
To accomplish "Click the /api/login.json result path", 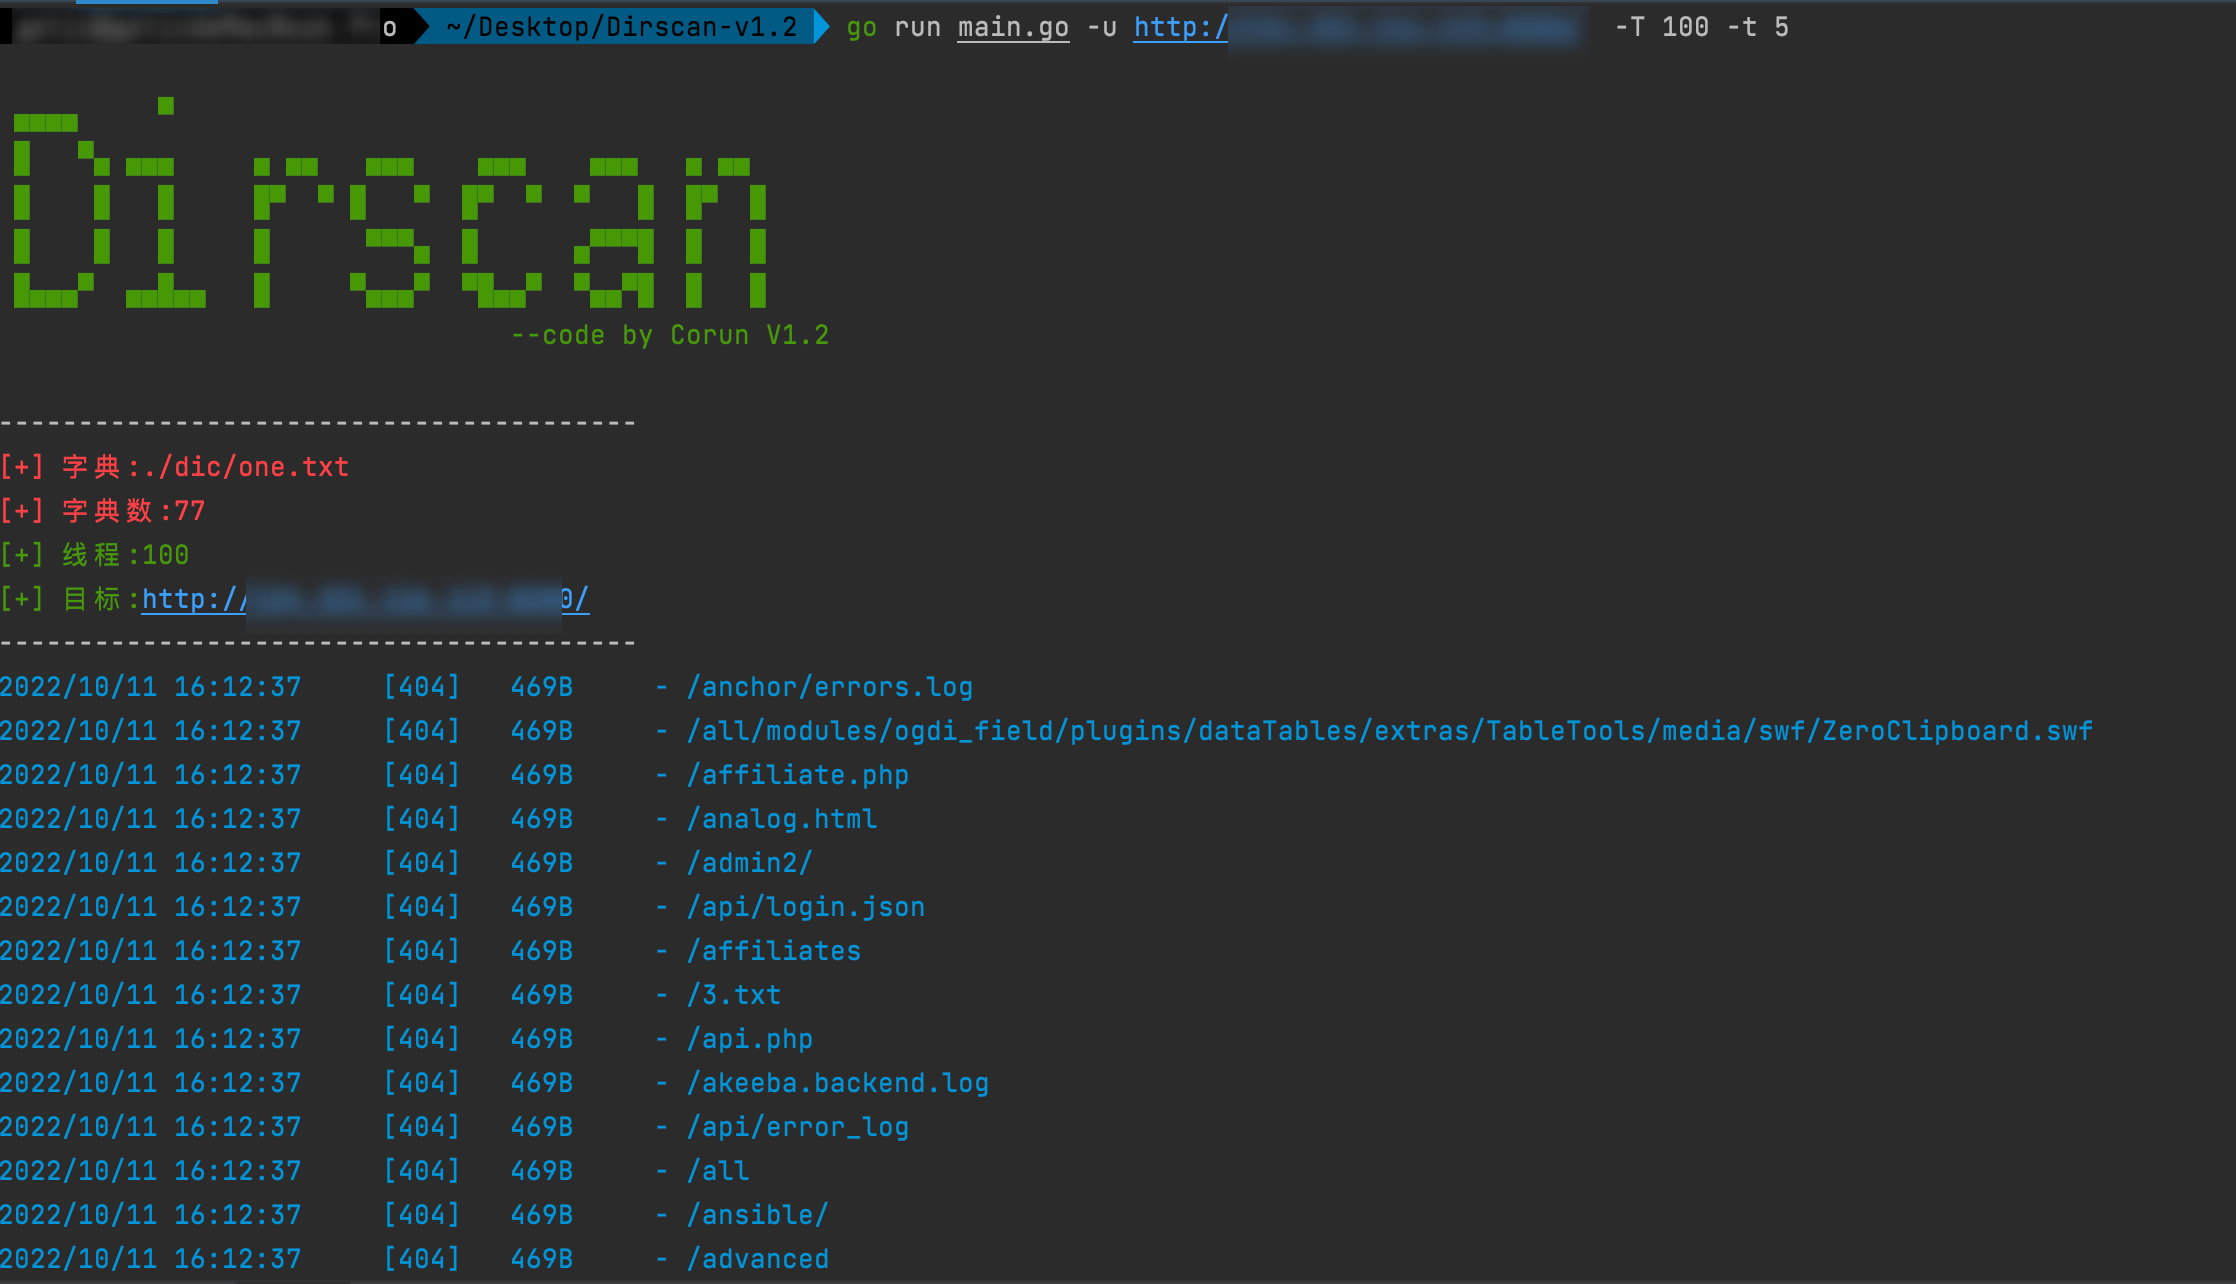I will pos(805,907).
